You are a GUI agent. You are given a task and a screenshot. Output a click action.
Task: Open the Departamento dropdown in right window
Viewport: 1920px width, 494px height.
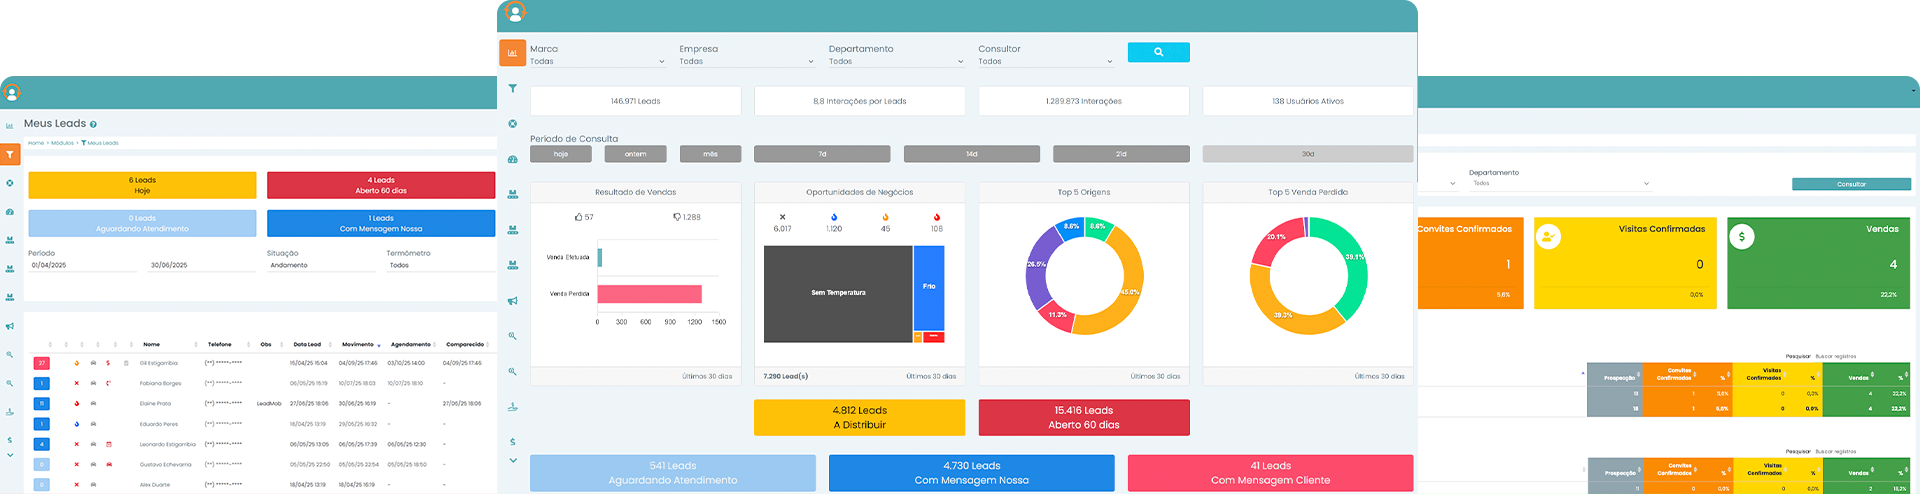[1559, 184]
